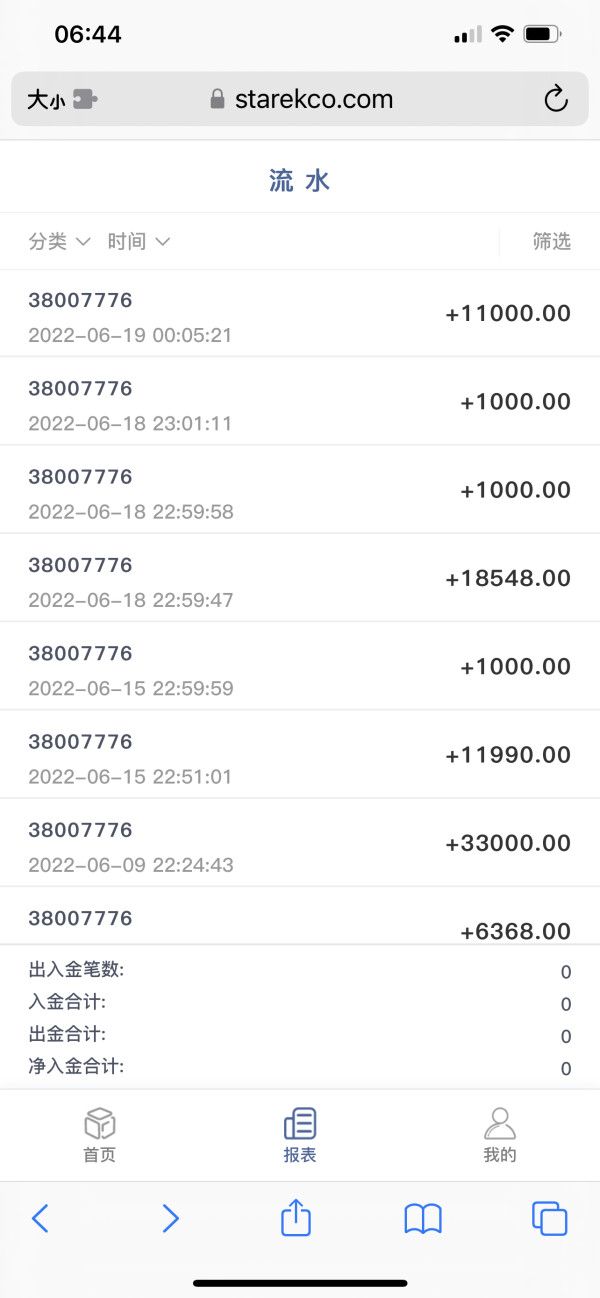Image resolution: width=600 pixels, height=1298 pixels.
Task: Open the +11000.00 transaction entry
Action: [300, 314]
